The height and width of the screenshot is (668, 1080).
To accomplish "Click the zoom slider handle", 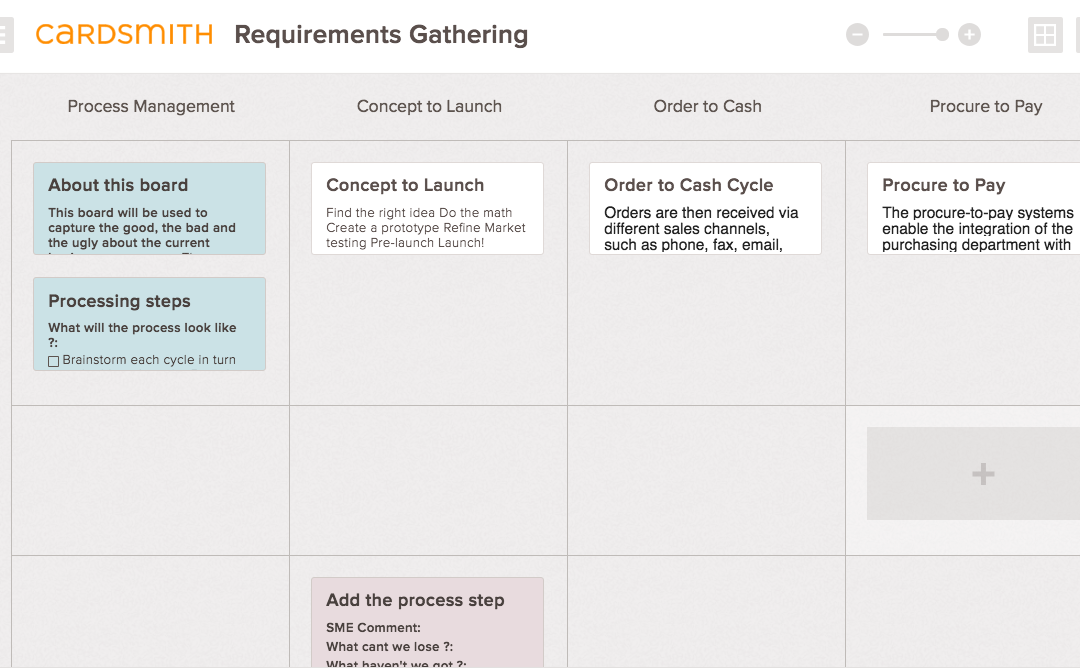I will (x=942, y=34).
